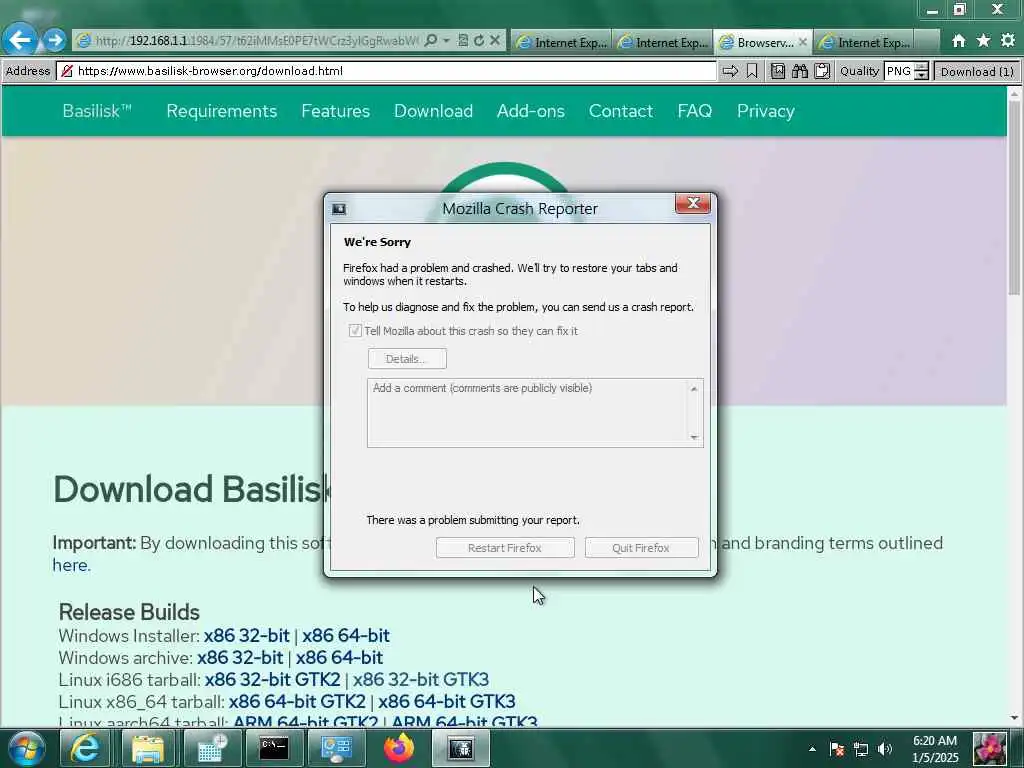Close the Mozilla Crash Reporter dialog

click(x=693, y=204)
